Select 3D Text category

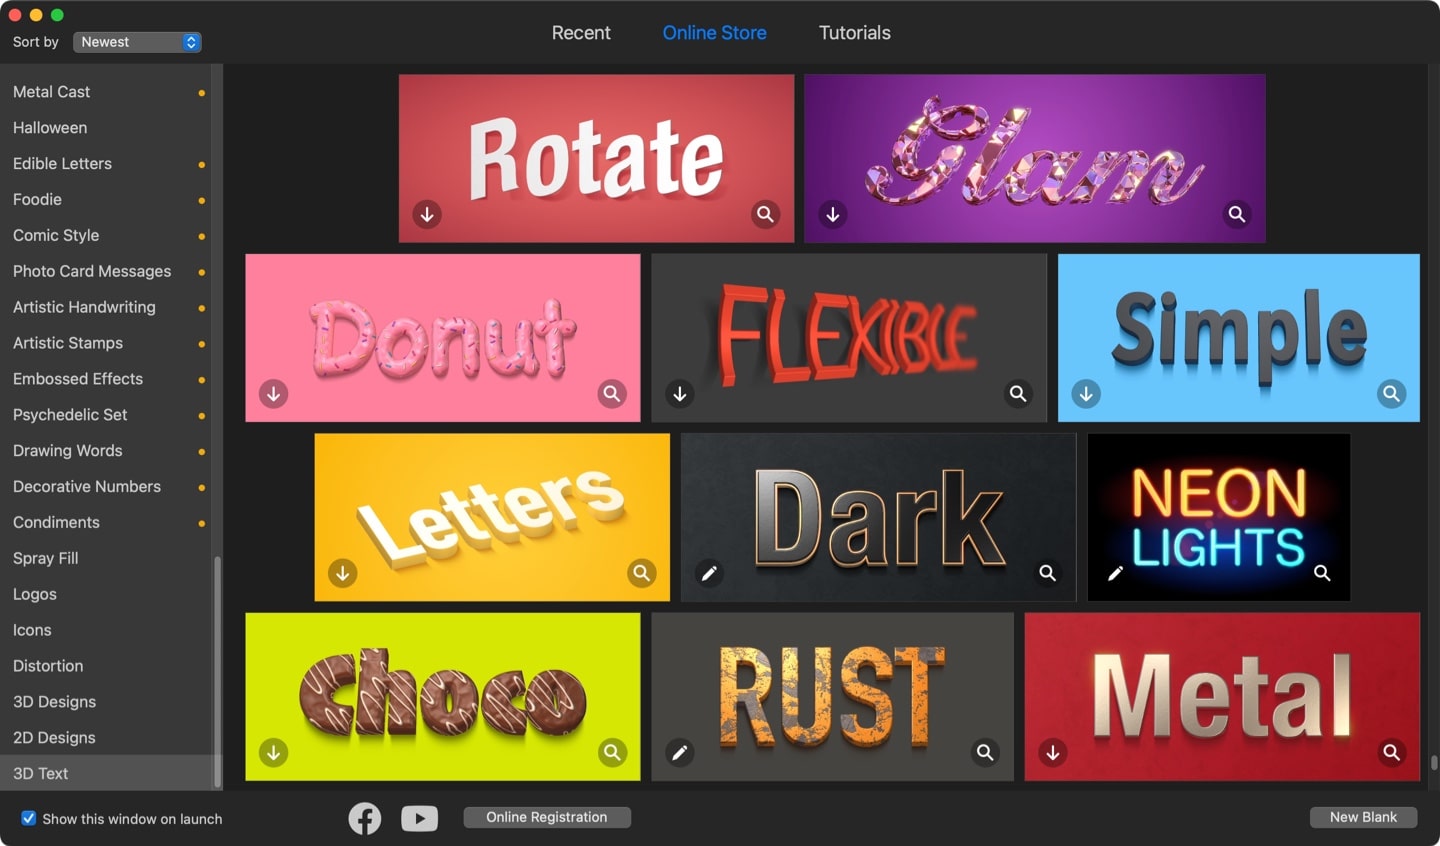[106, 773]
